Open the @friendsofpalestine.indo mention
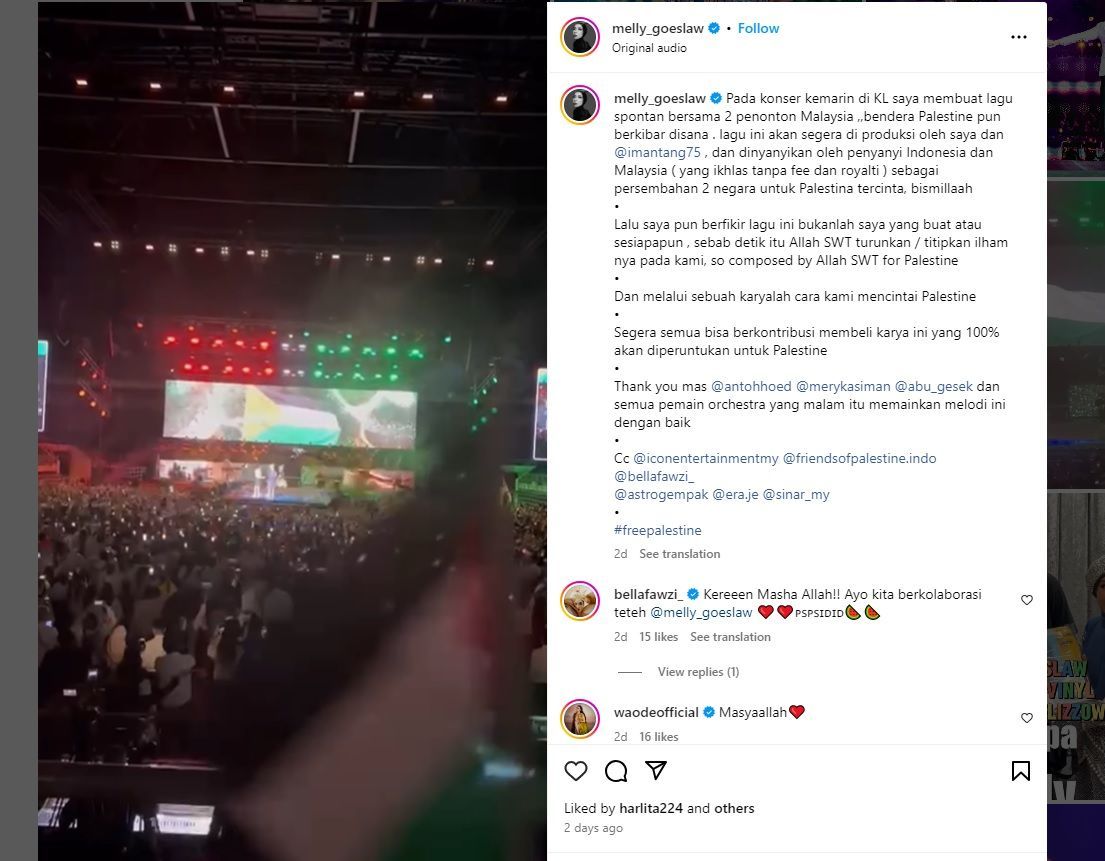Screen dimensions: 1105x861 pos(860,458)
